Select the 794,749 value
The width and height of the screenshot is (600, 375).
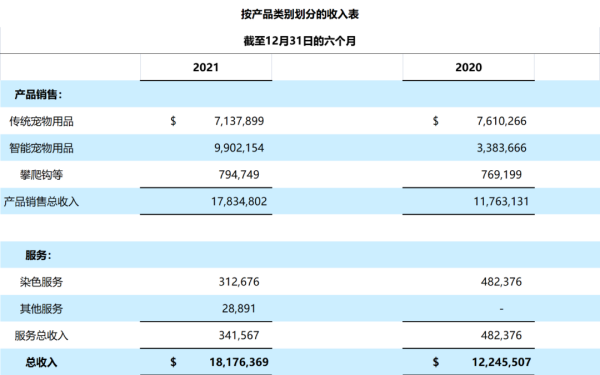pyautogui.click(x=239, y=174)
